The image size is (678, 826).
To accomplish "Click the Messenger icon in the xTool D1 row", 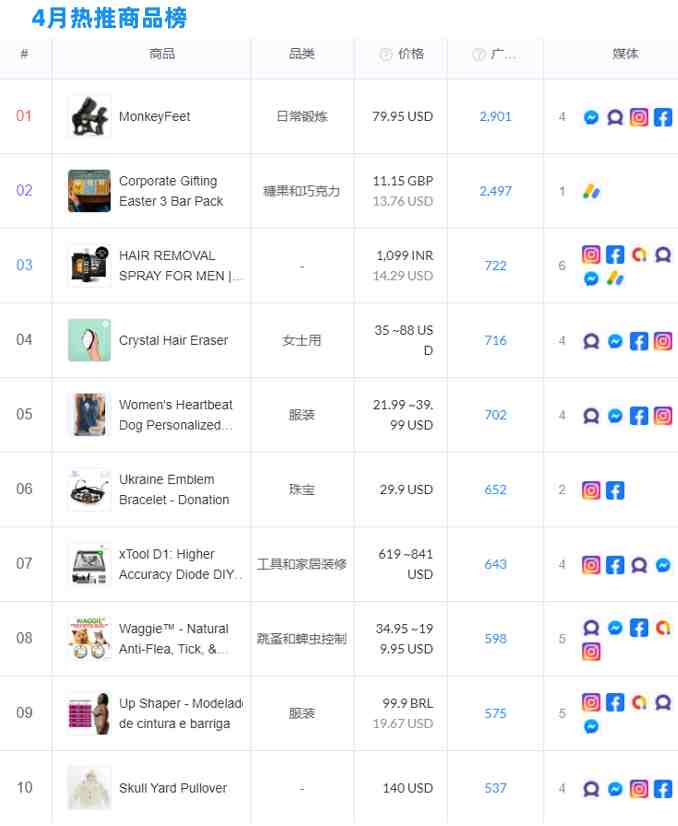I will (663, 565).
